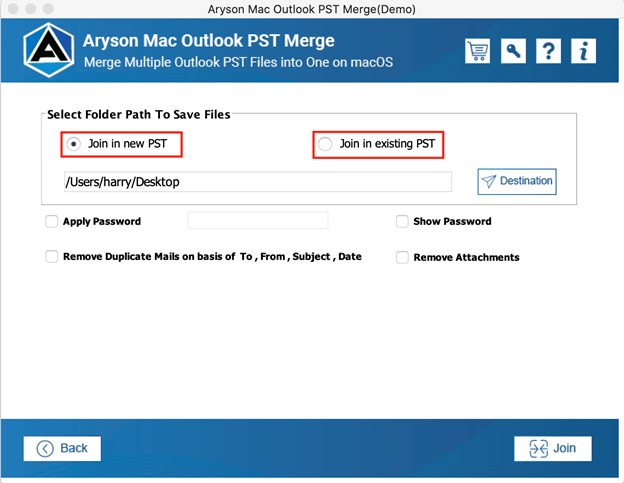The image size is (624, 483).
Task: Open help via question mark icon
Action: click(548, 51)
